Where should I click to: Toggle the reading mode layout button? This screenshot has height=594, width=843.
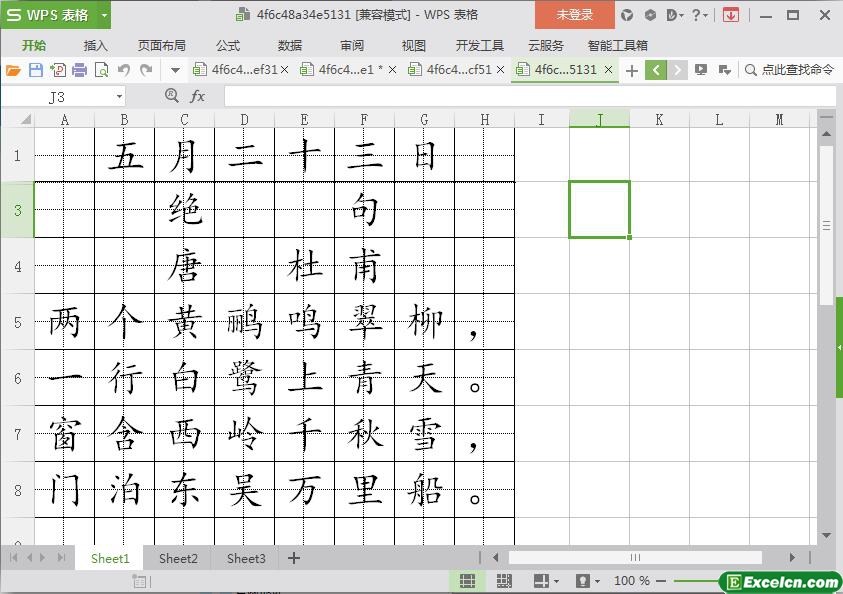click(541, 581)
